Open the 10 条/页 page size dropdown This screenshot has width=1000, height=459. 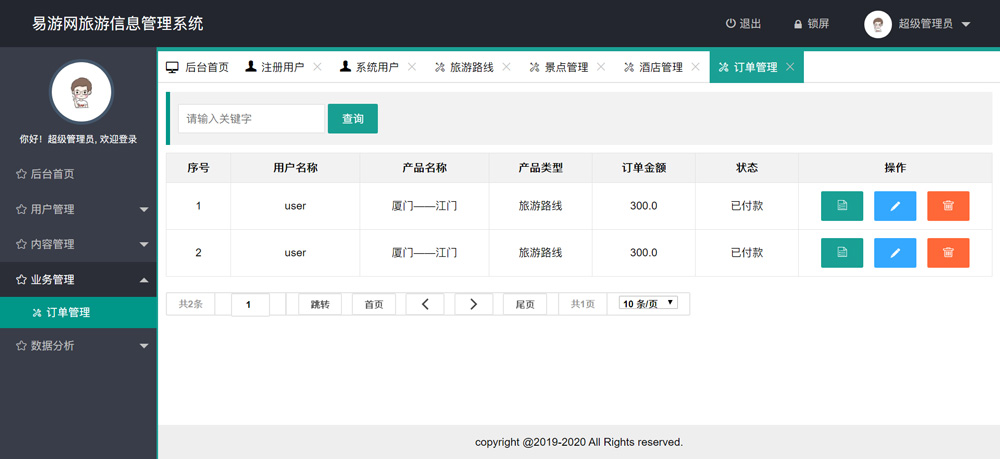[648, 303]
